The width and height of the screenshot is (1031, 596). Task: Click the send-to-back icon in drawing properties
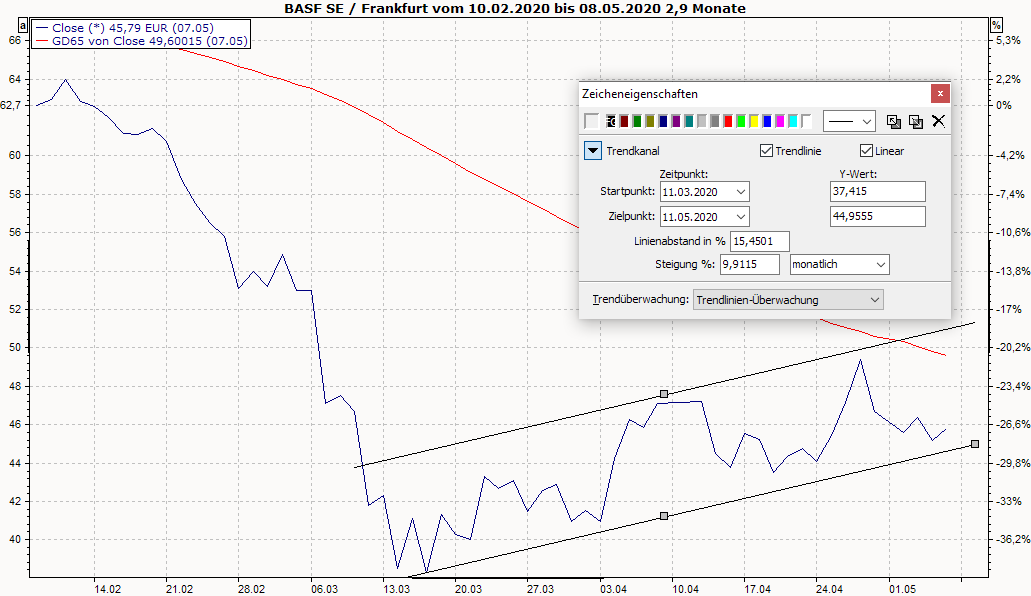click(916, 121)
